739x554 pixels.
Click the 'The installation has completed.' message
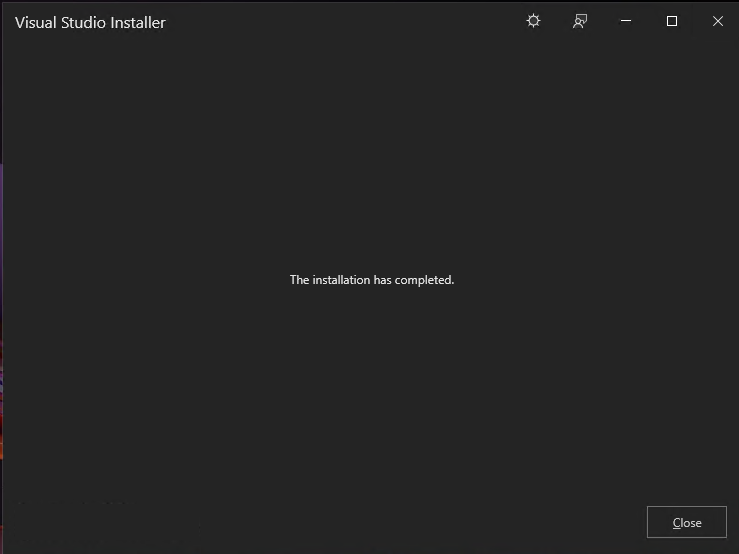372,280
